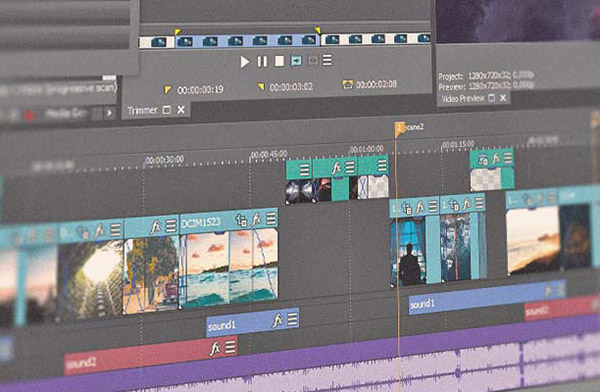
Task: Open menu of red sound2 audio clip
Action: tap(230, 347)
